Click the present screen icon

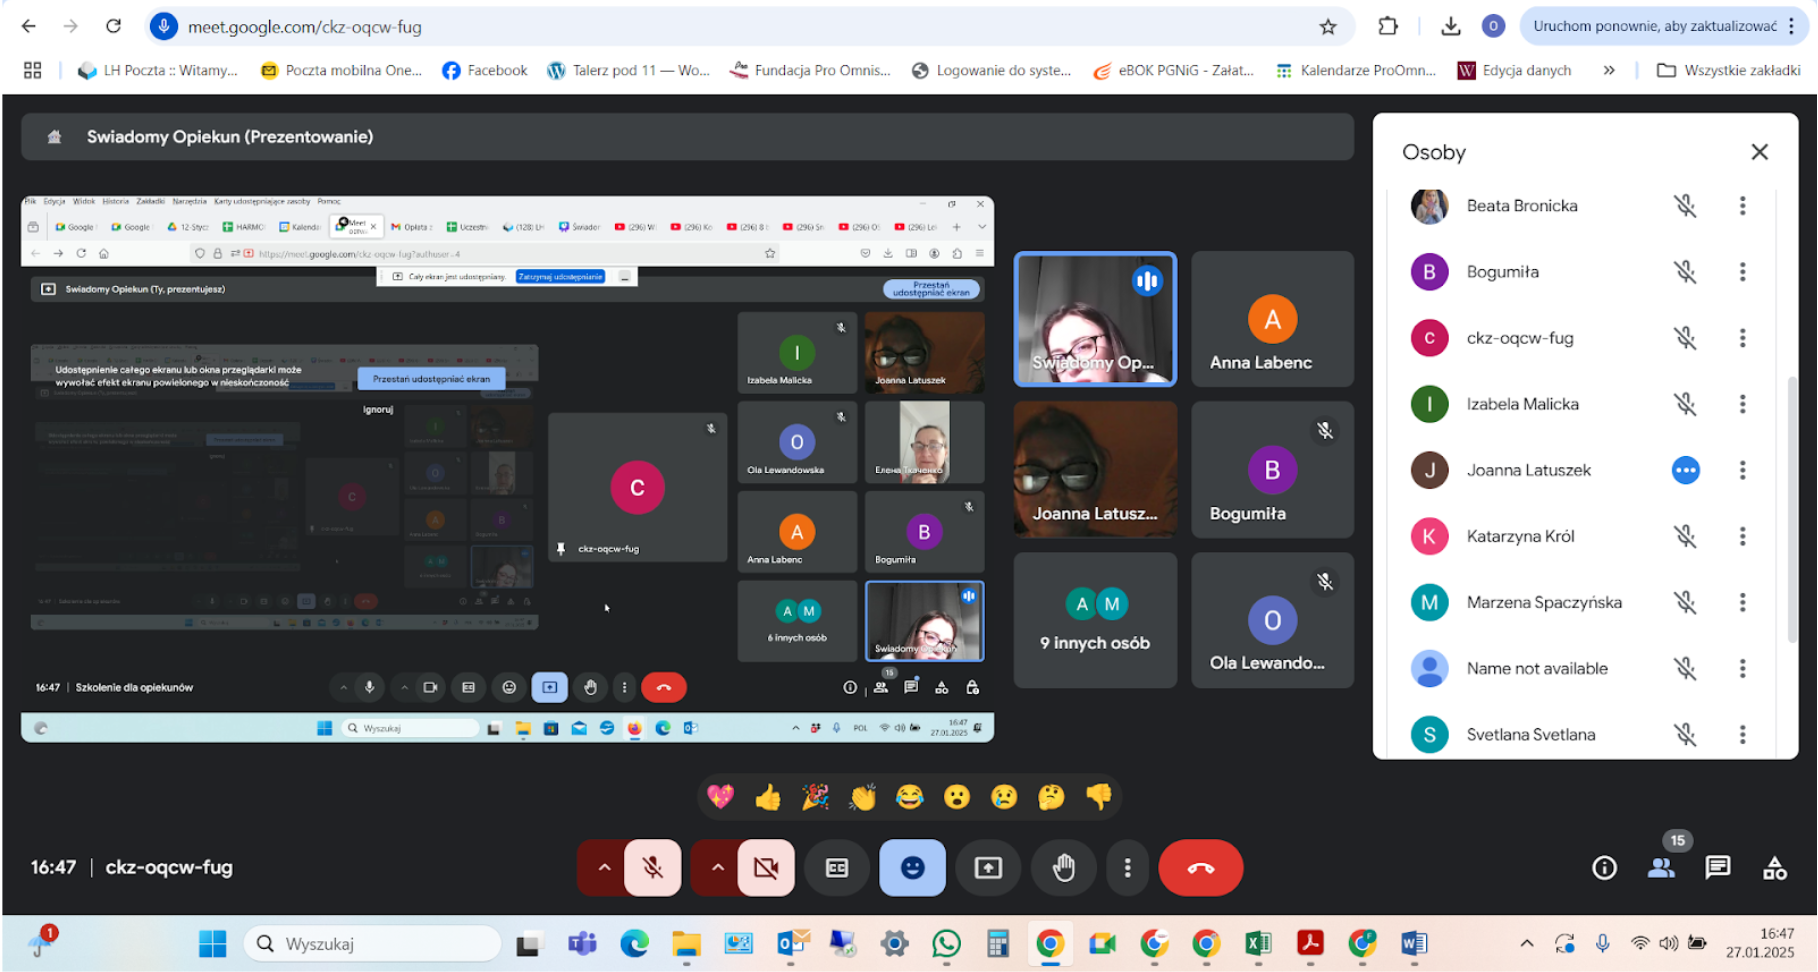pos(988,868)
